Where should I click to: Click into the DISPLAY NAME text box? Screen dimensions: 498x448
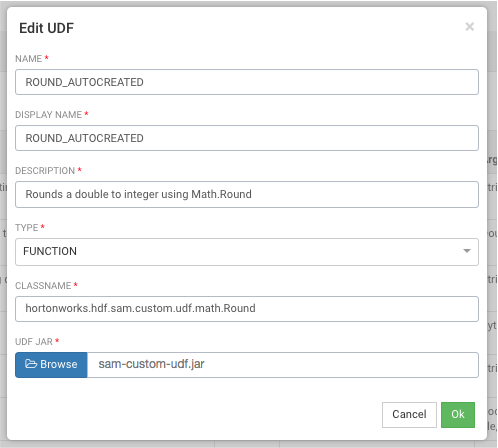point(247,138)
